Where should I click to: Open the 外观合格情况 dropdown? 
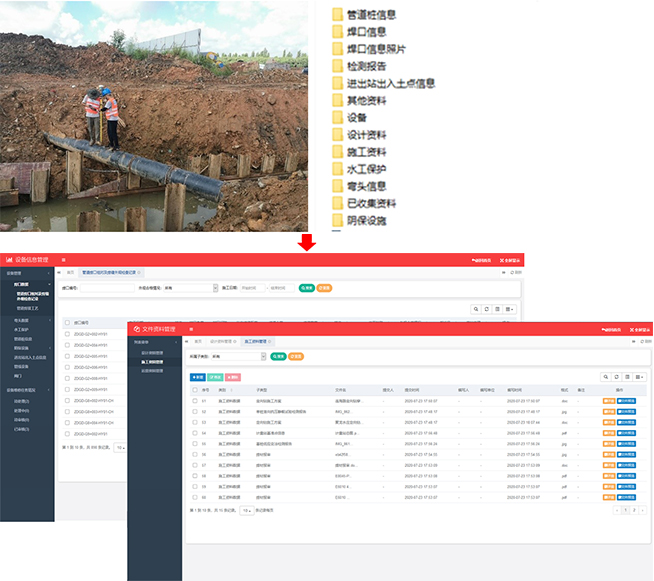pyautogui.click(x=190, y=288)
